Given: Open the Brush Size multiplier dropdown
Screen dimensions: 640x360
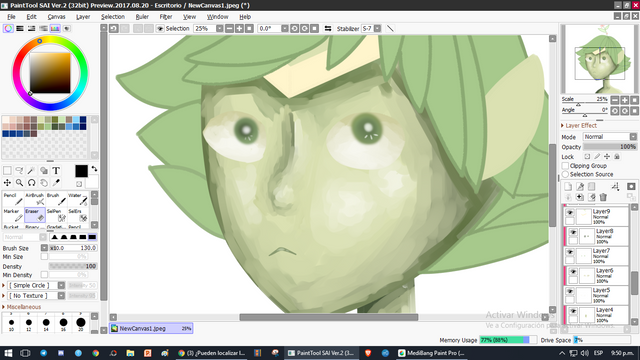Looking at the screenshot, I should click(x=44, y=248).
